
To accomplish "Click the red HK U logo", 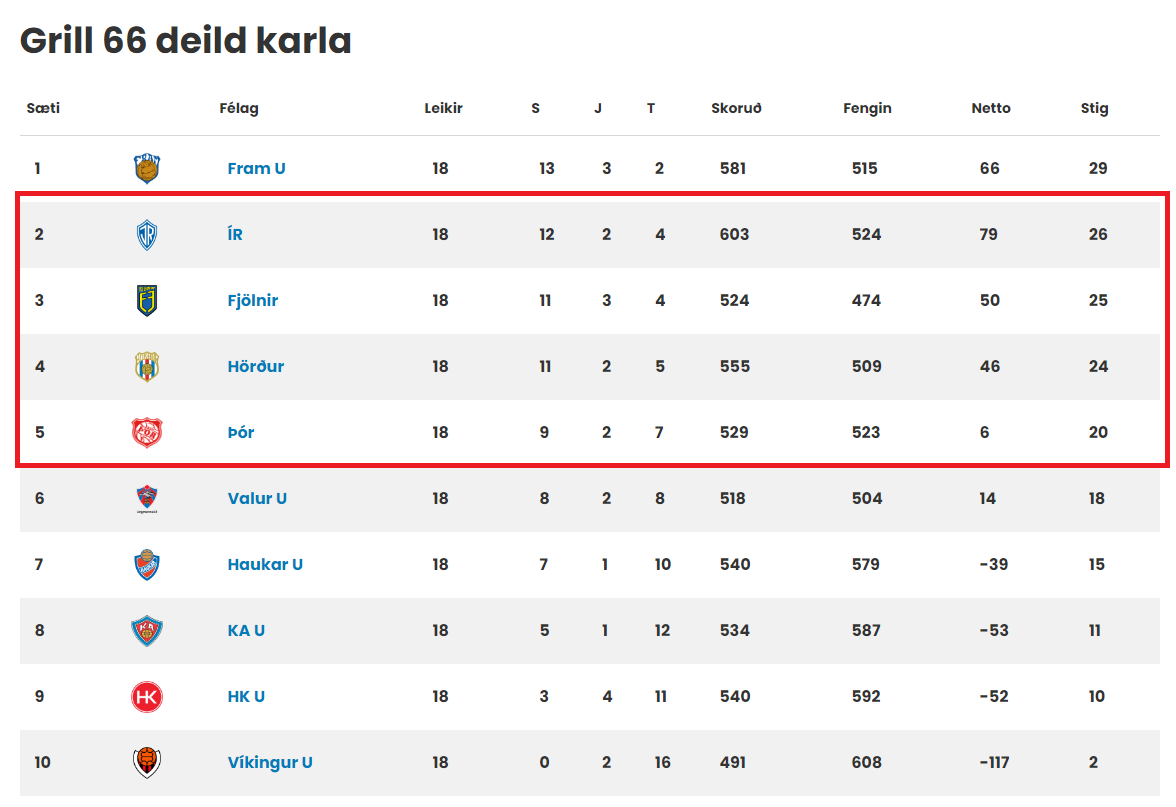I will click(147, 696).
